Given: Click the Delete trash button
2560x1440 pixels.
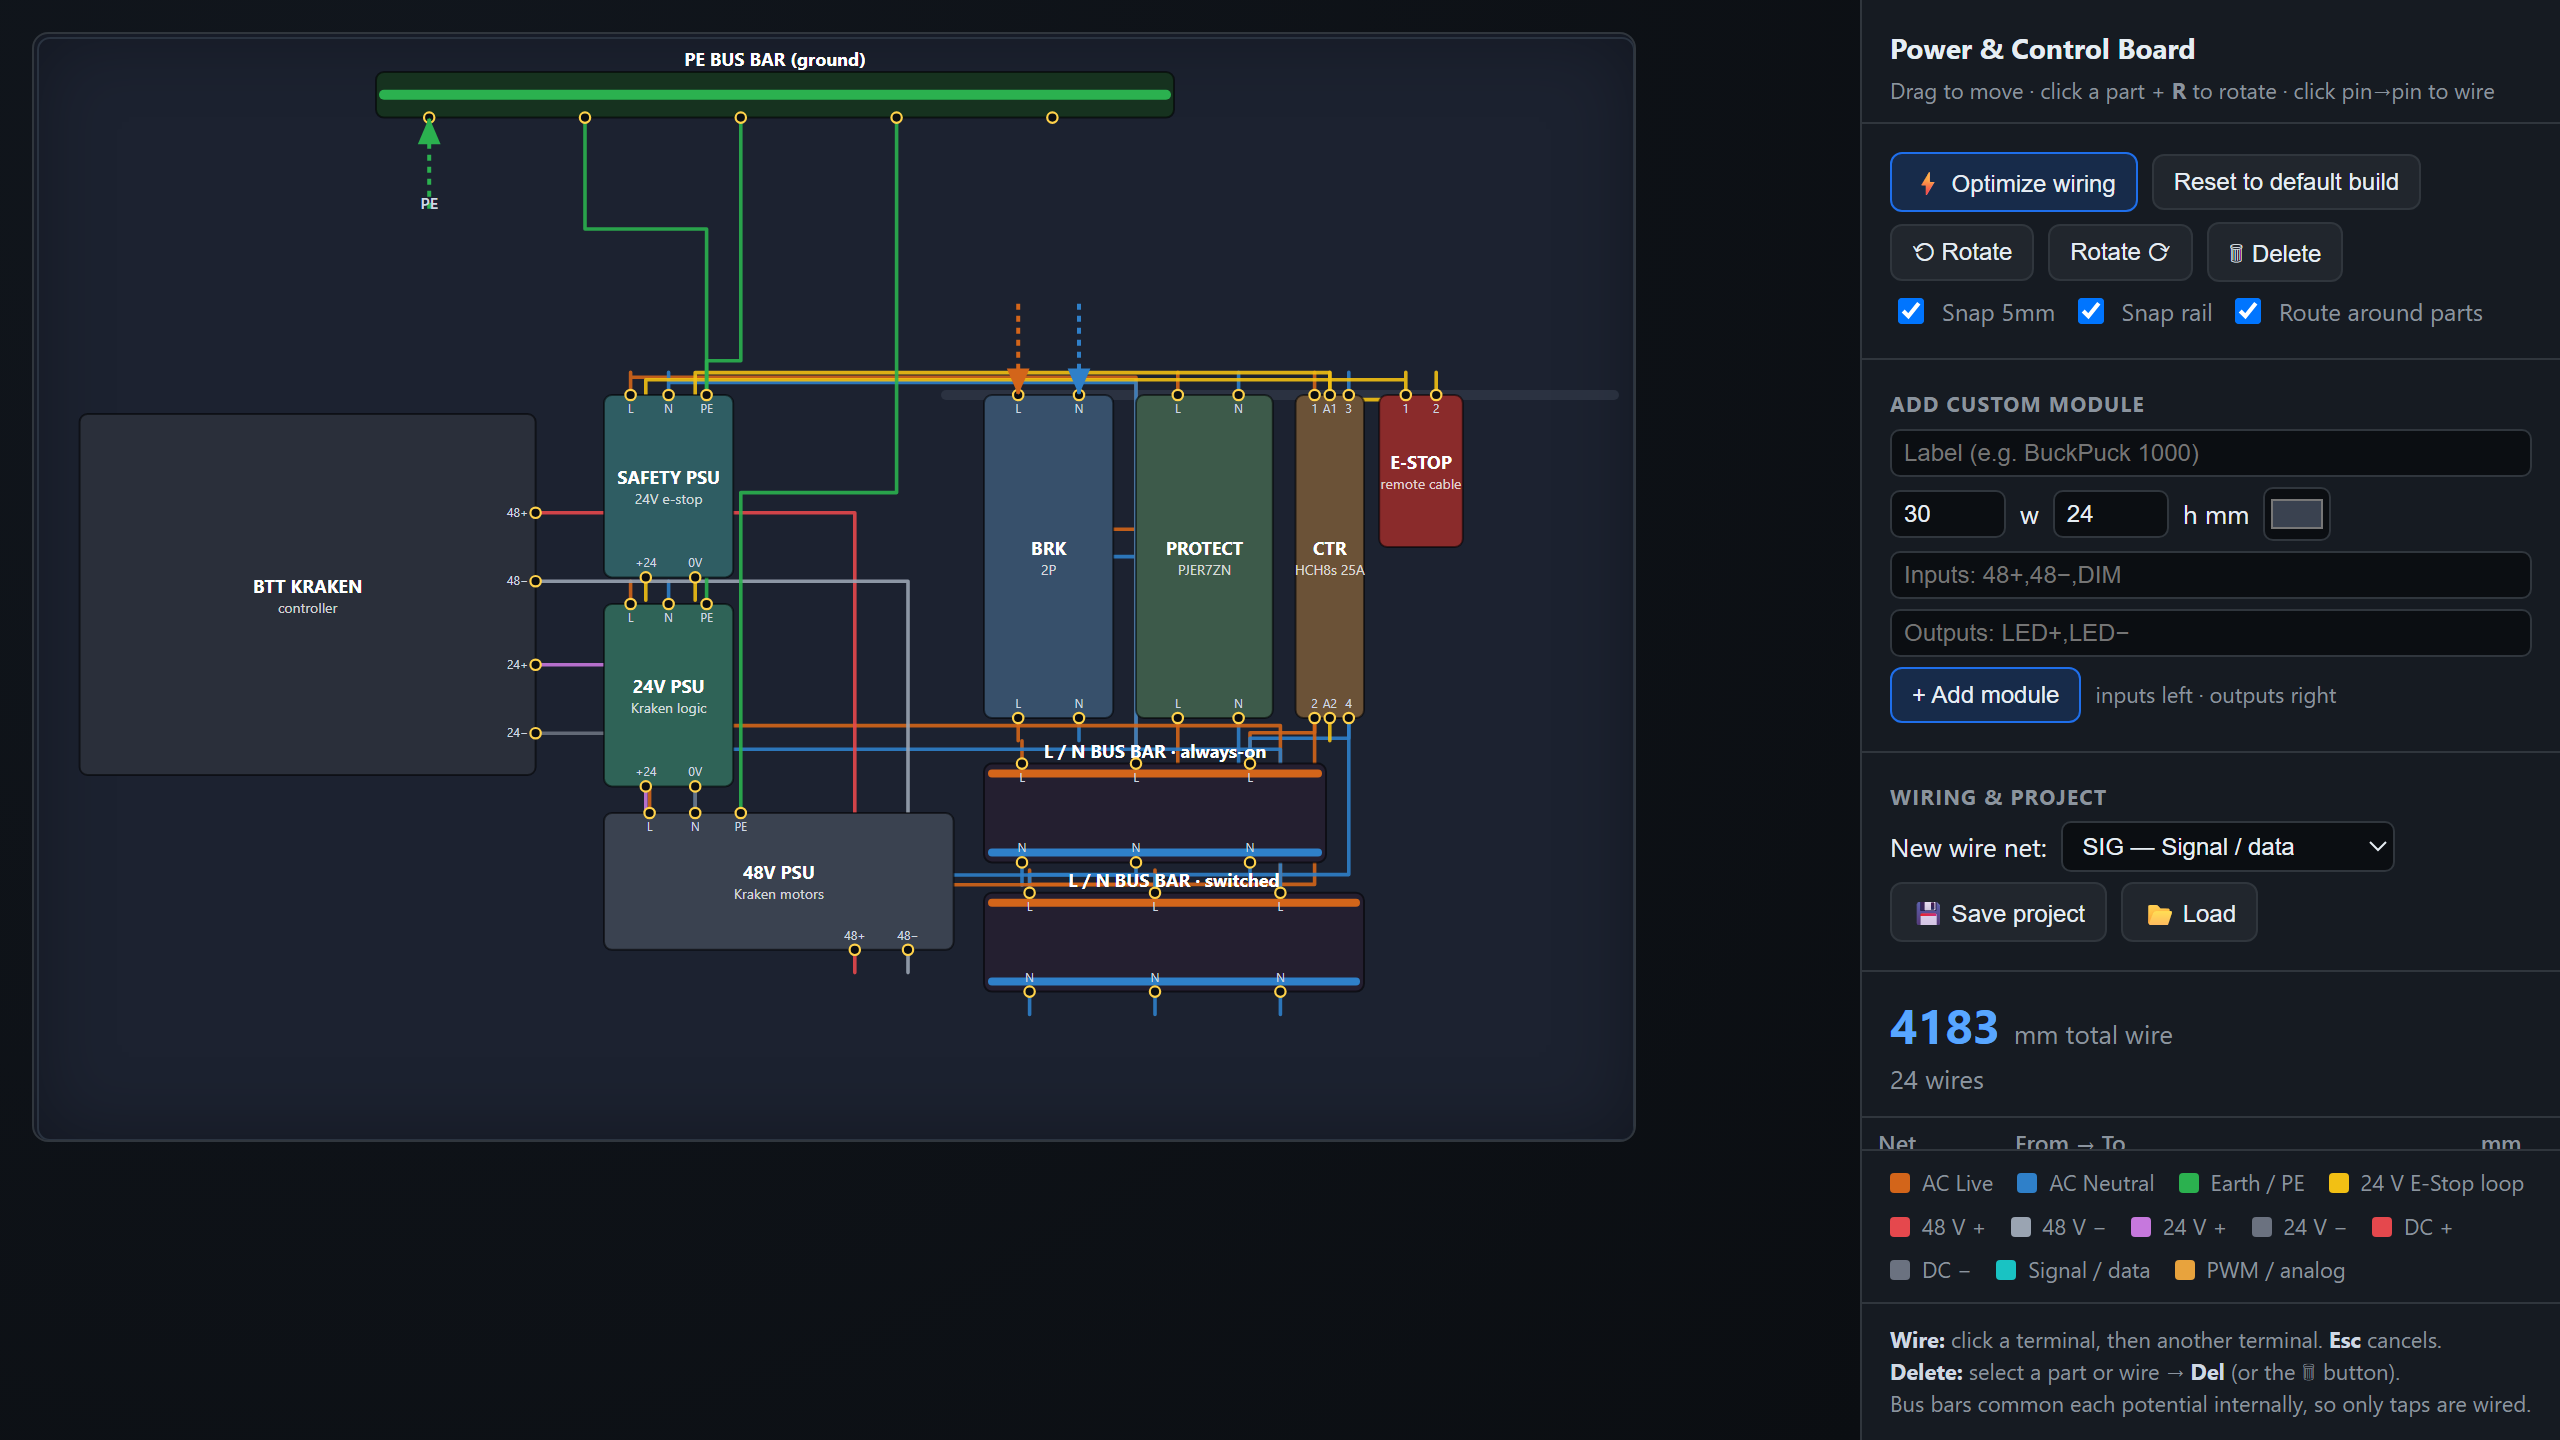Looking at the screenshot, I should click(x=2274, y=253).
